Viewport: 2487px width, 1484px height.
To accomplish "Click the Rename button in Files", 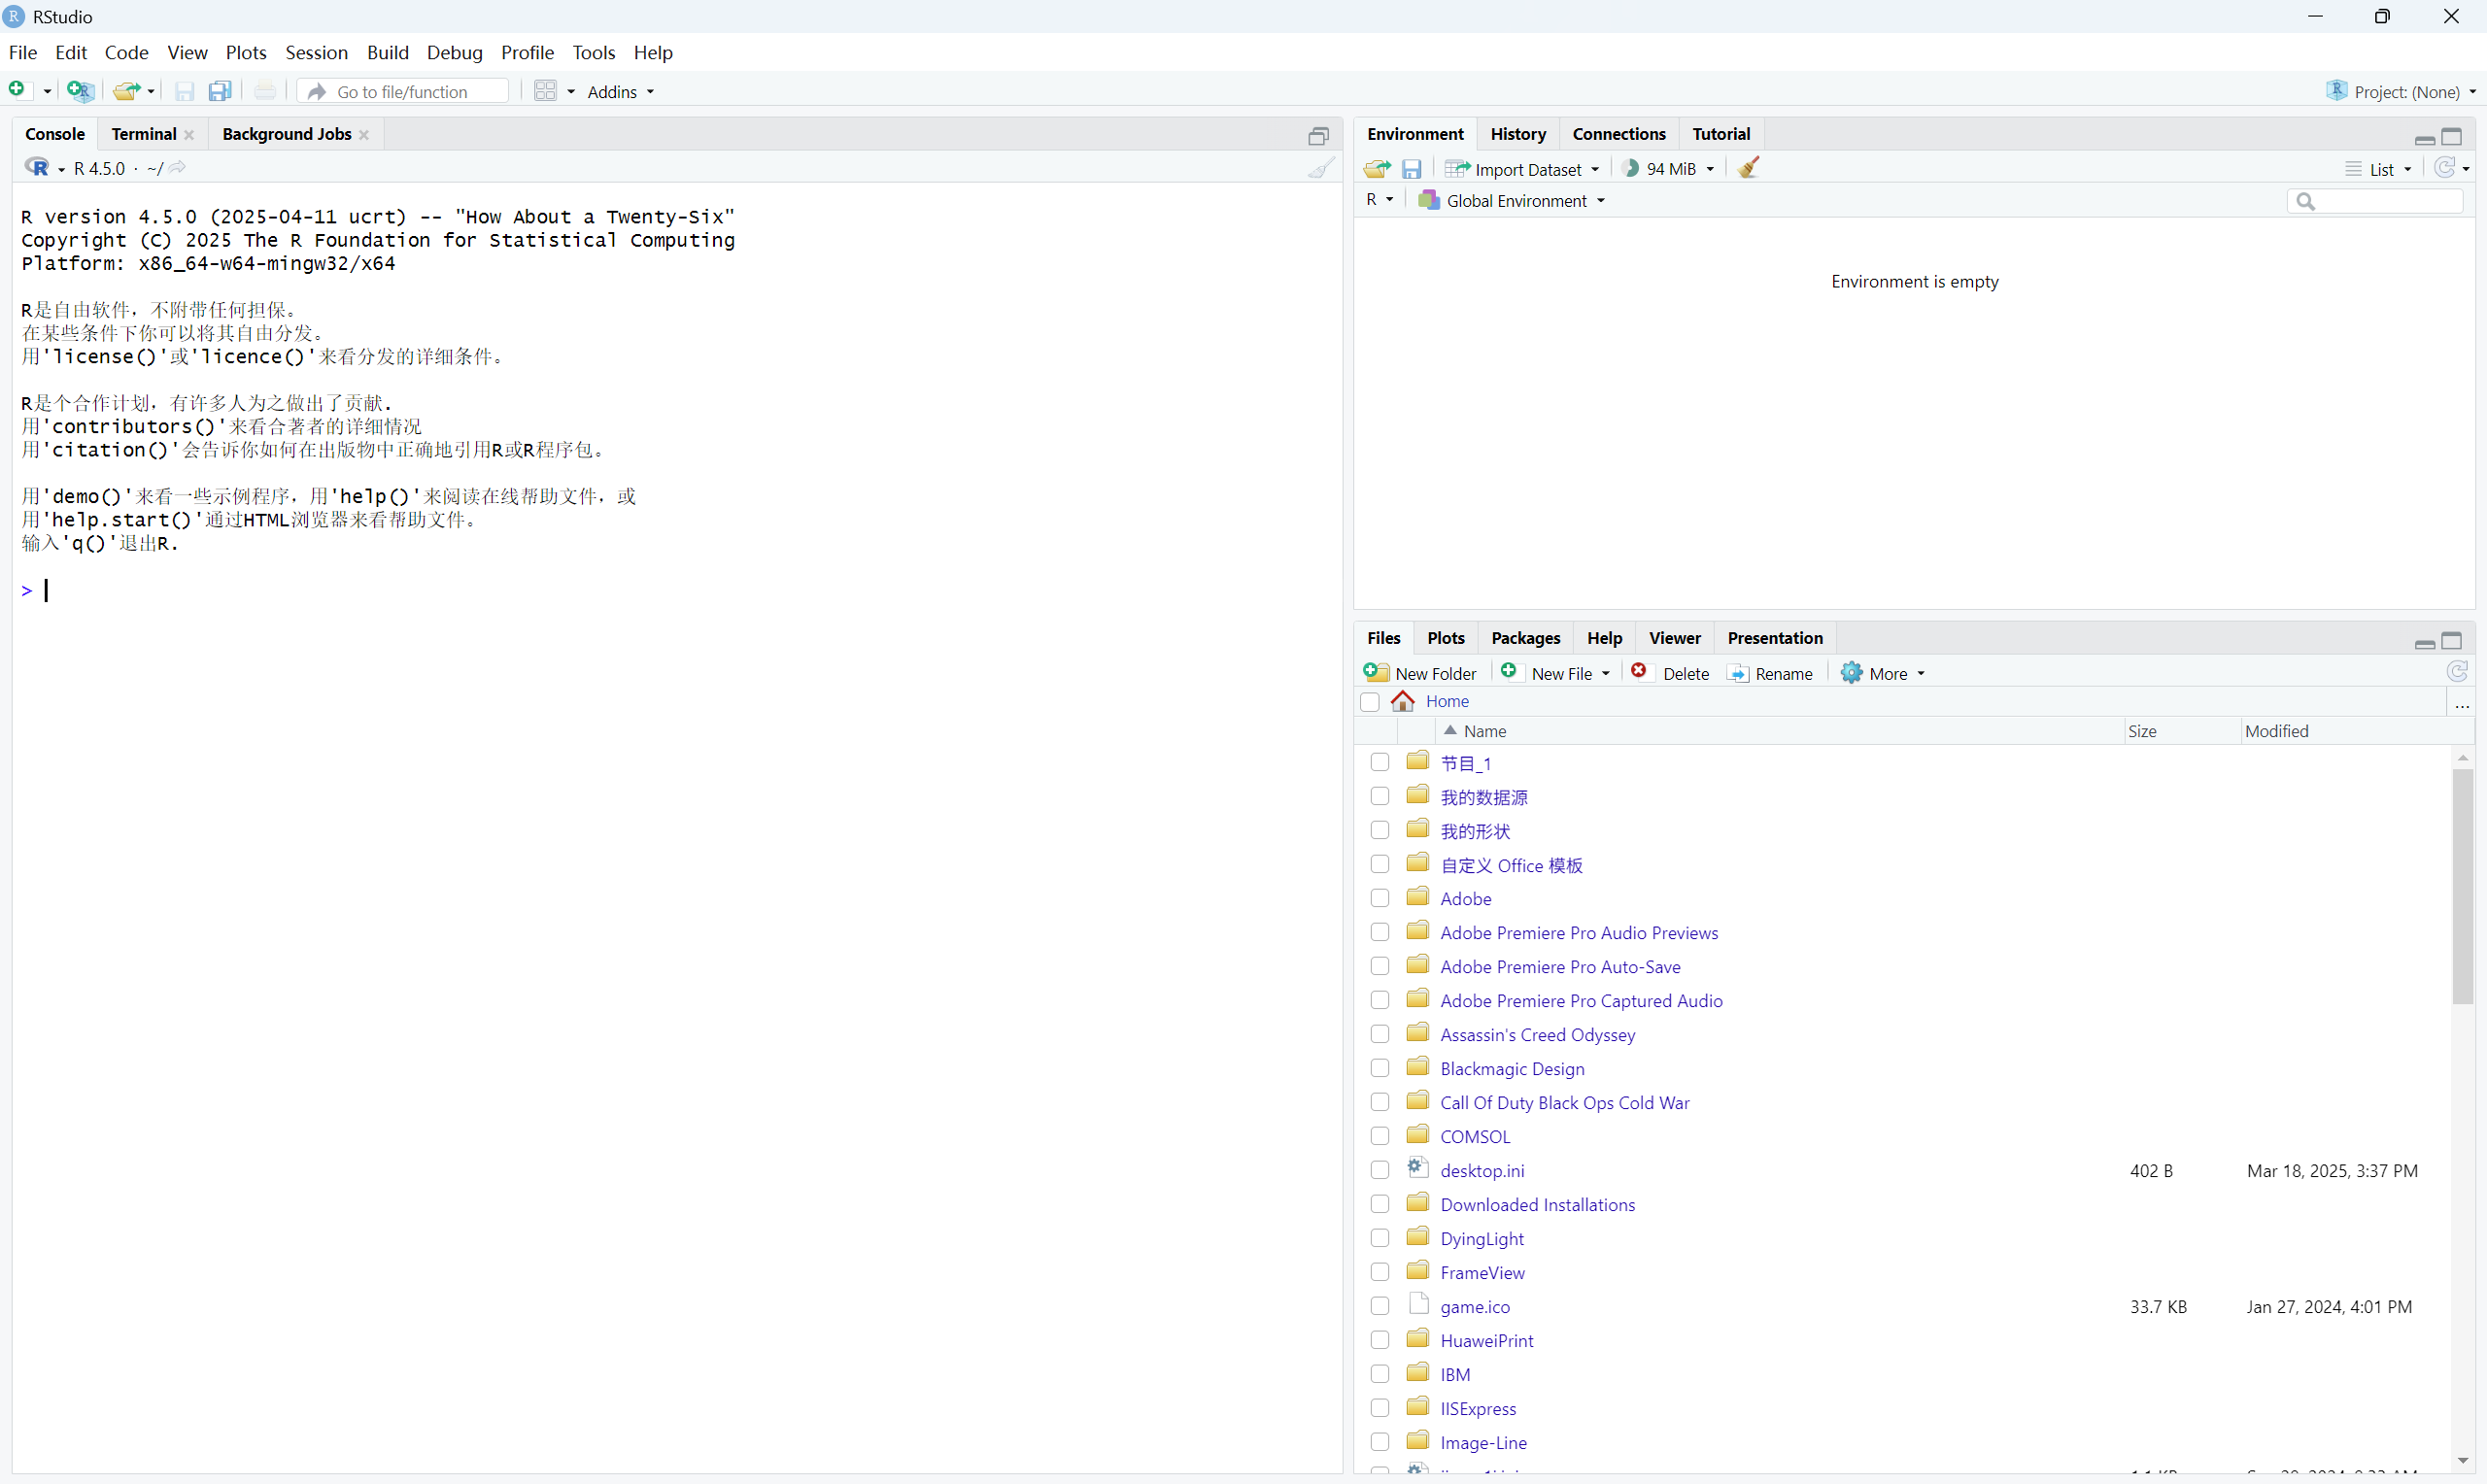I will click(x=1770, y=673).
